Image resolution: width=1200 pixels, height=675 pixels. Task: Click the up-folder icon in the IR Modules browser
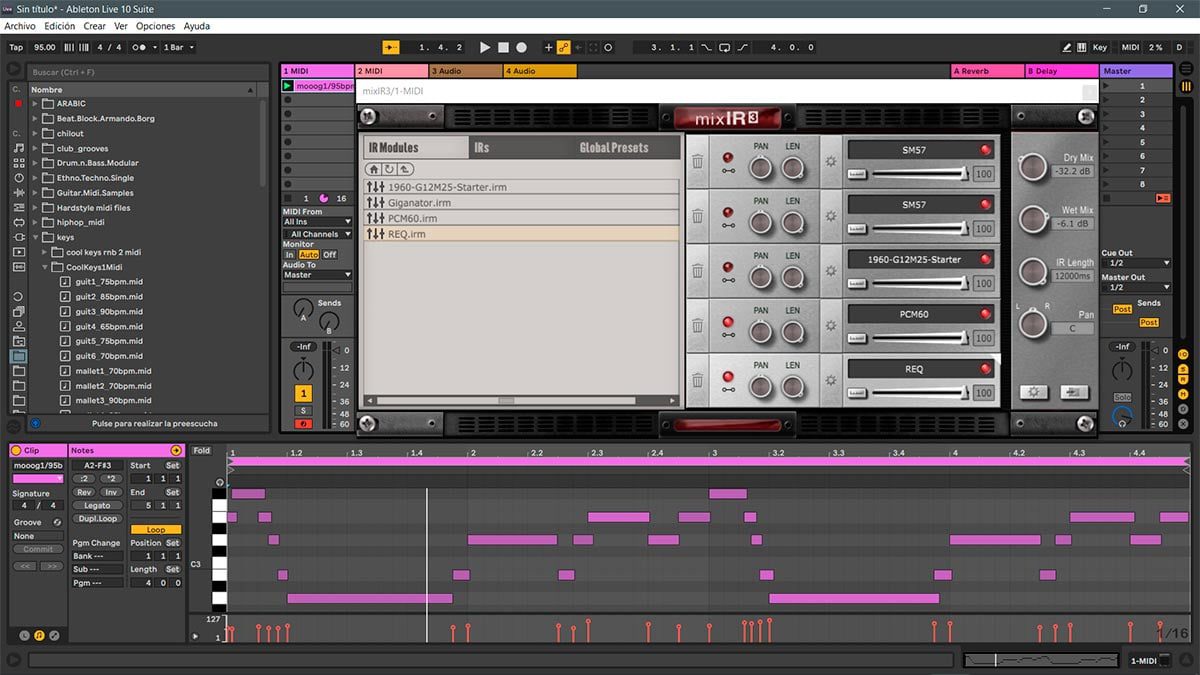pyautogui.click(x=405, y=169)
